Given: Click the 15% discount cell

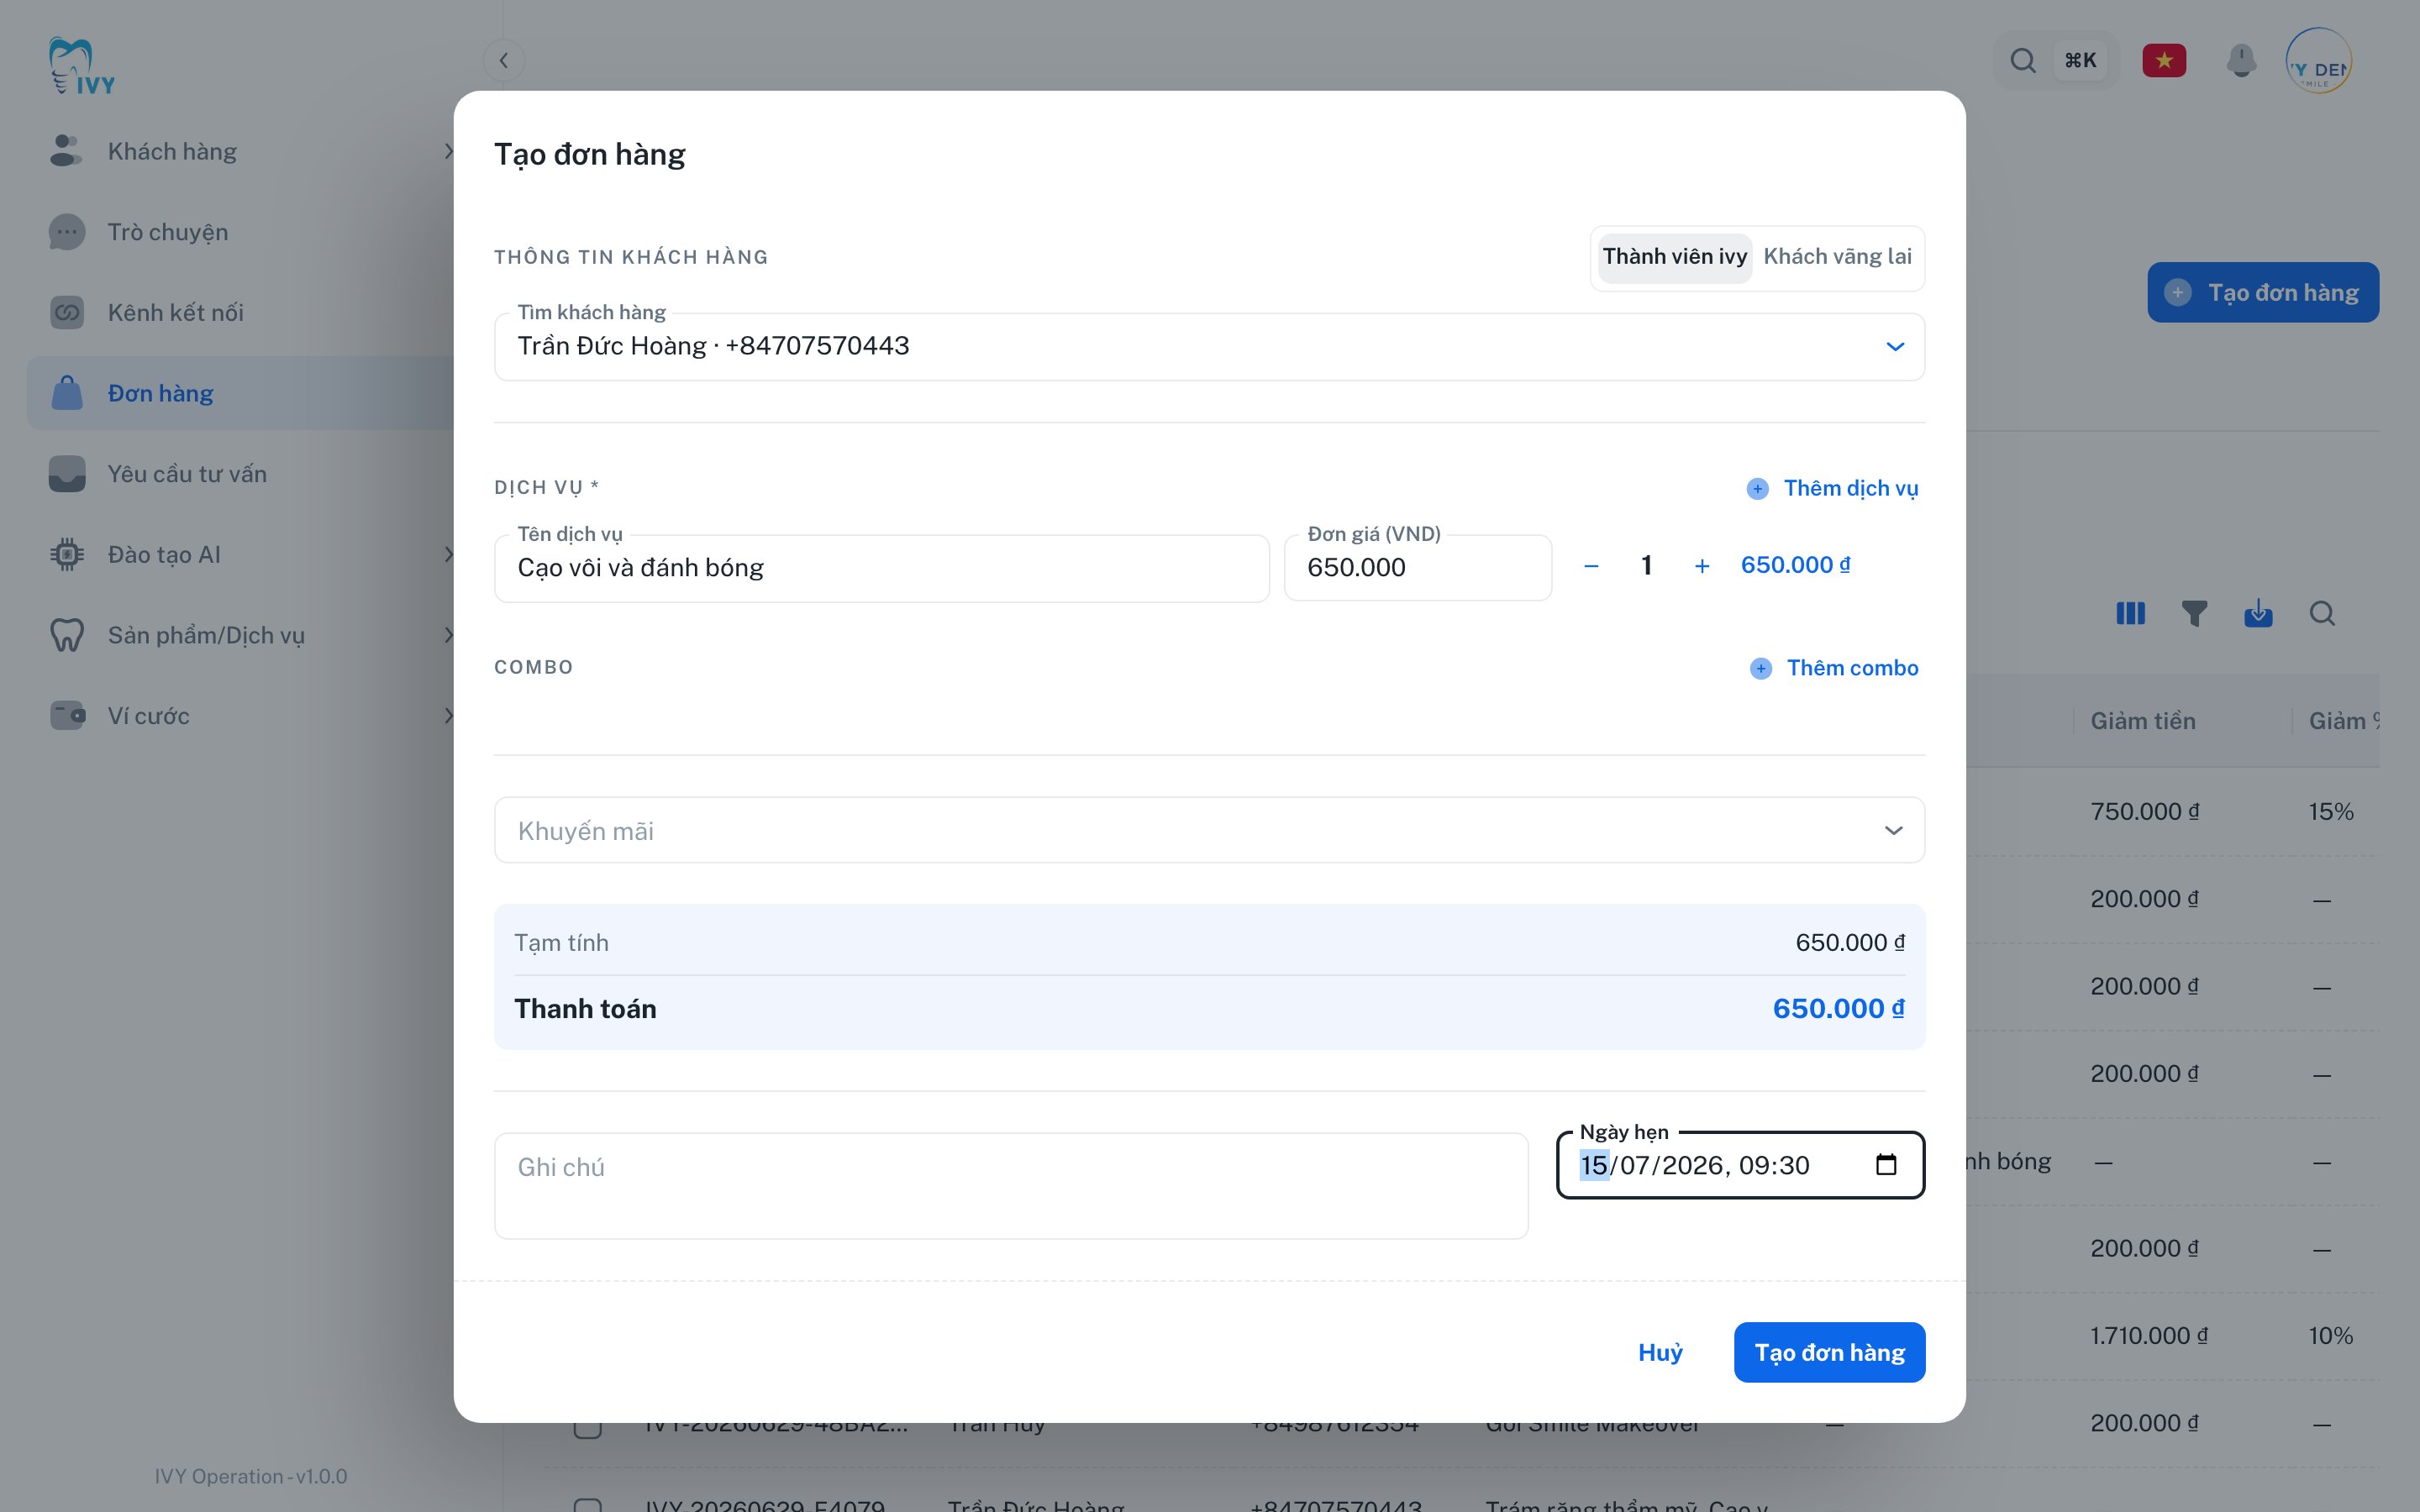Looking at the screenshot, I should [2330, 811].
